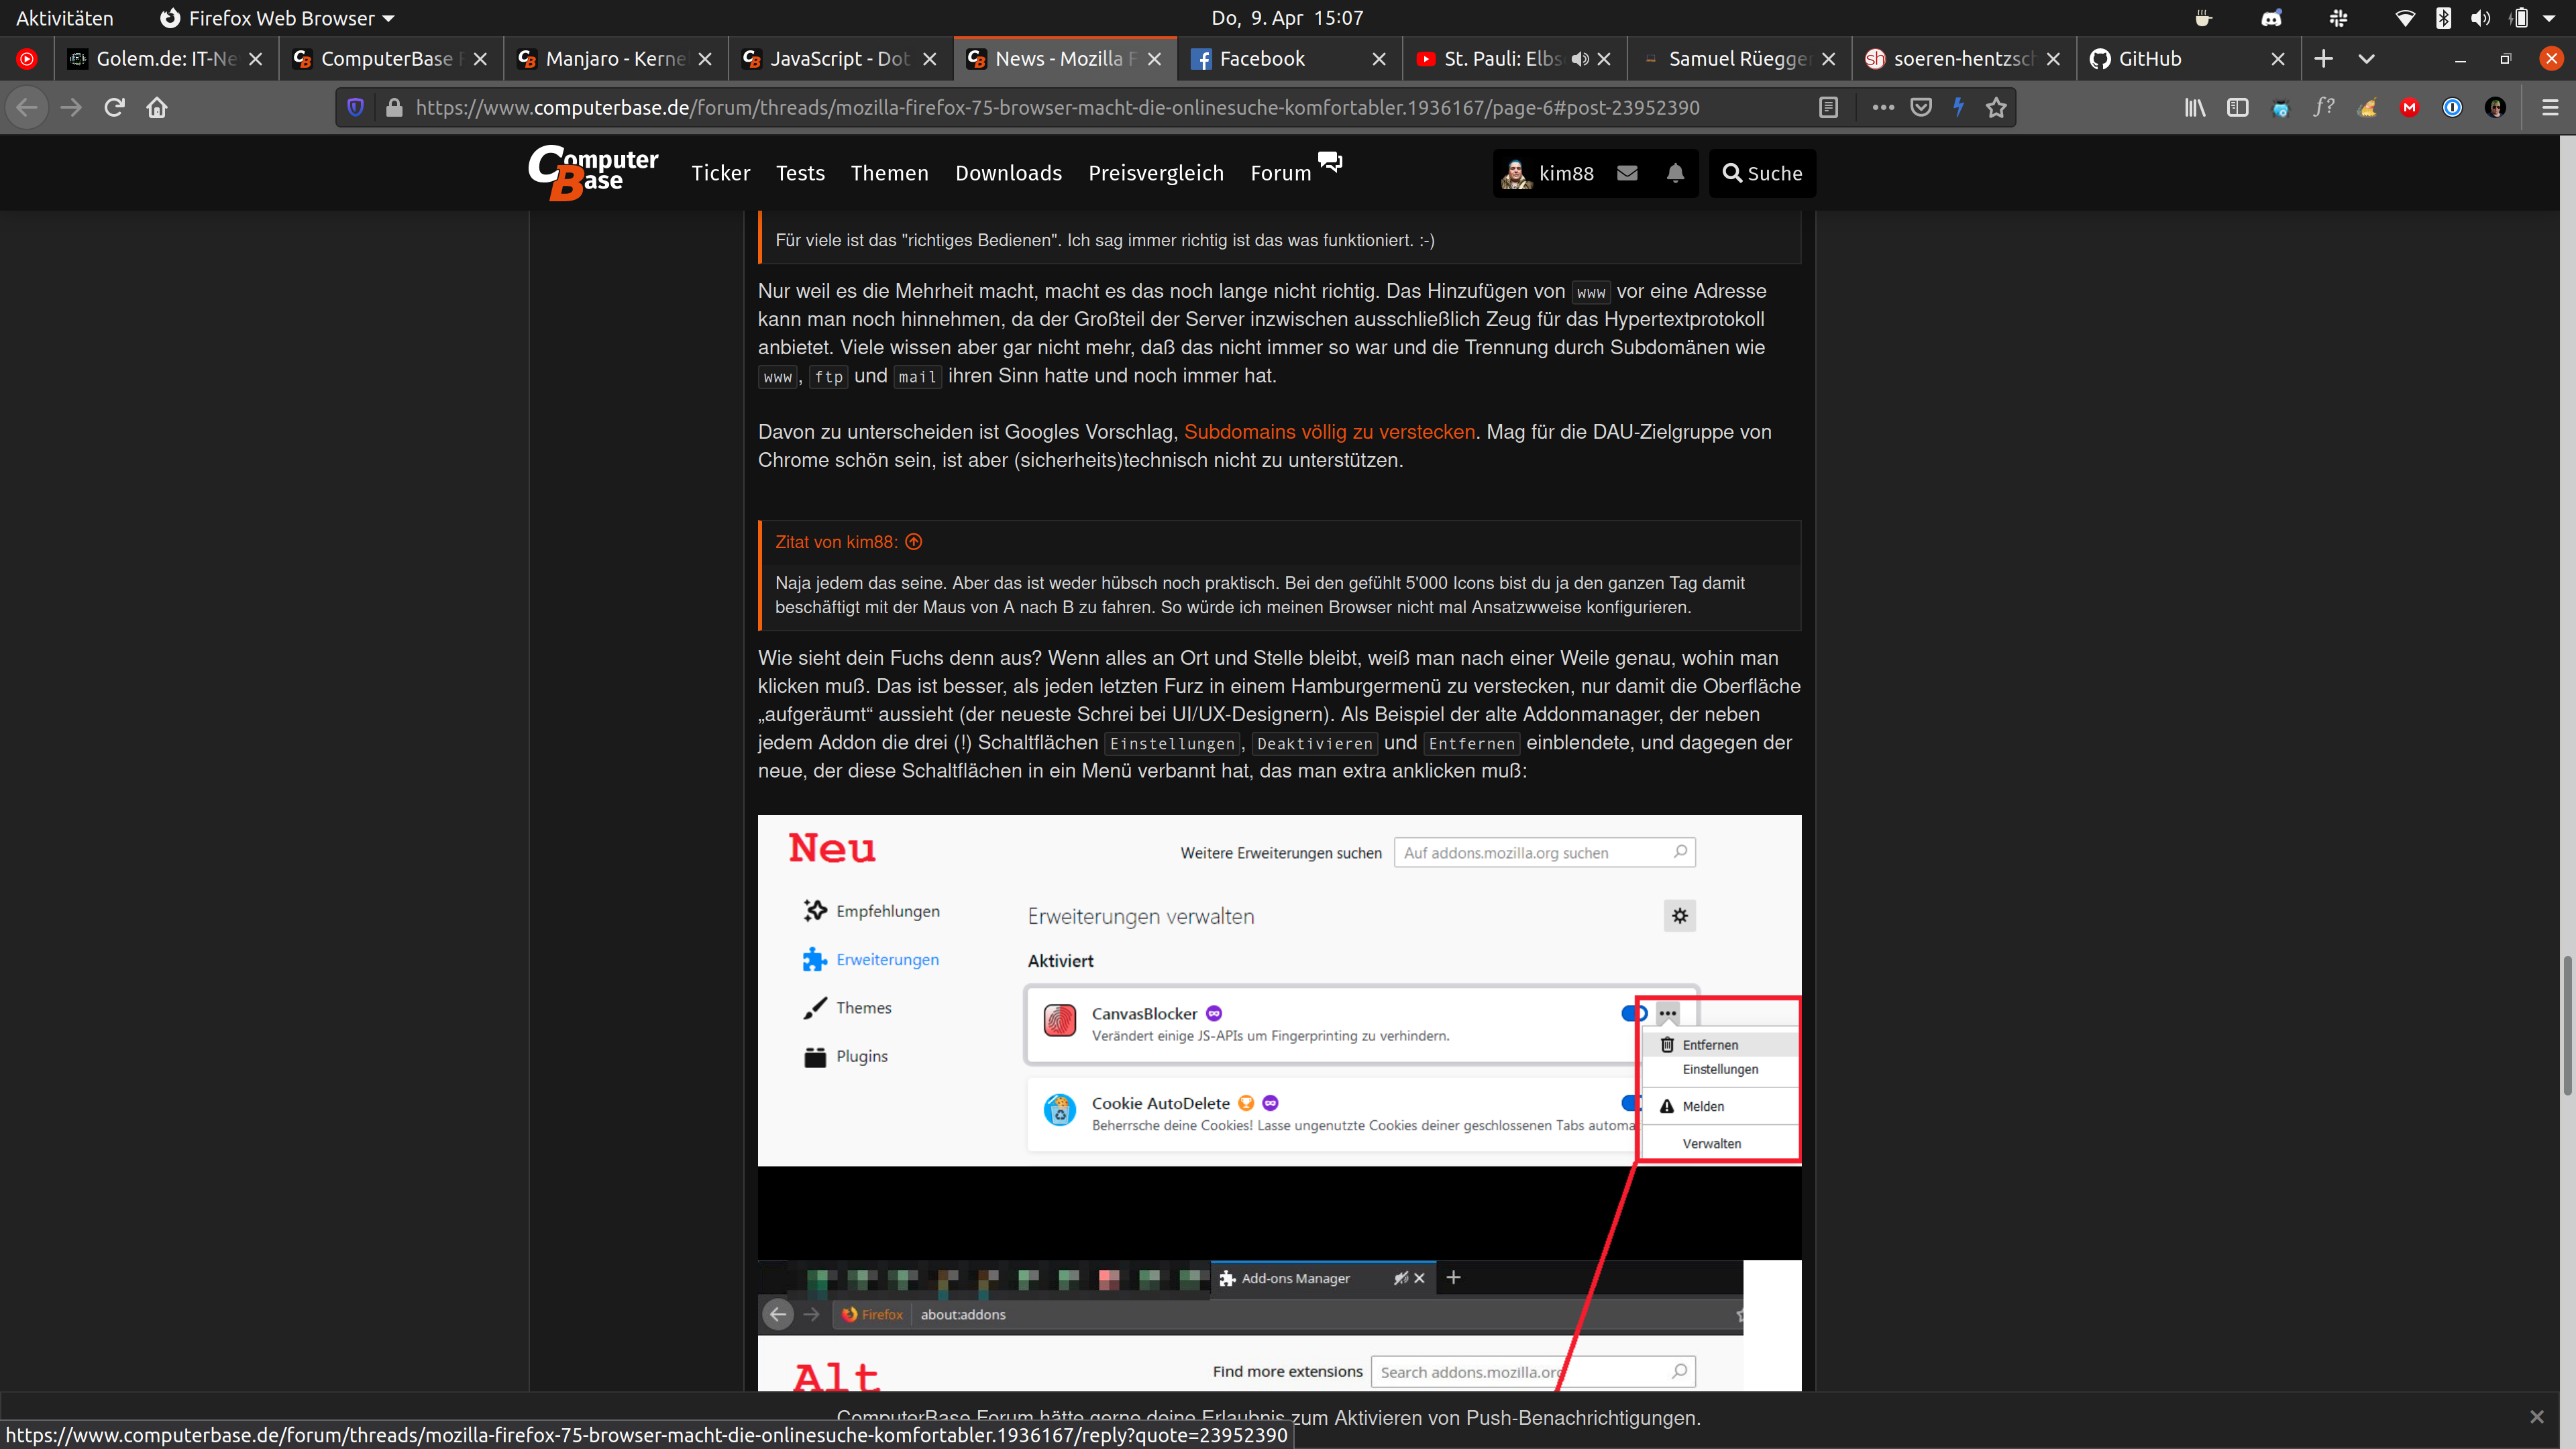Open reader view icon in address bar
2576x1449 pixels.
tap(1828, 108)
